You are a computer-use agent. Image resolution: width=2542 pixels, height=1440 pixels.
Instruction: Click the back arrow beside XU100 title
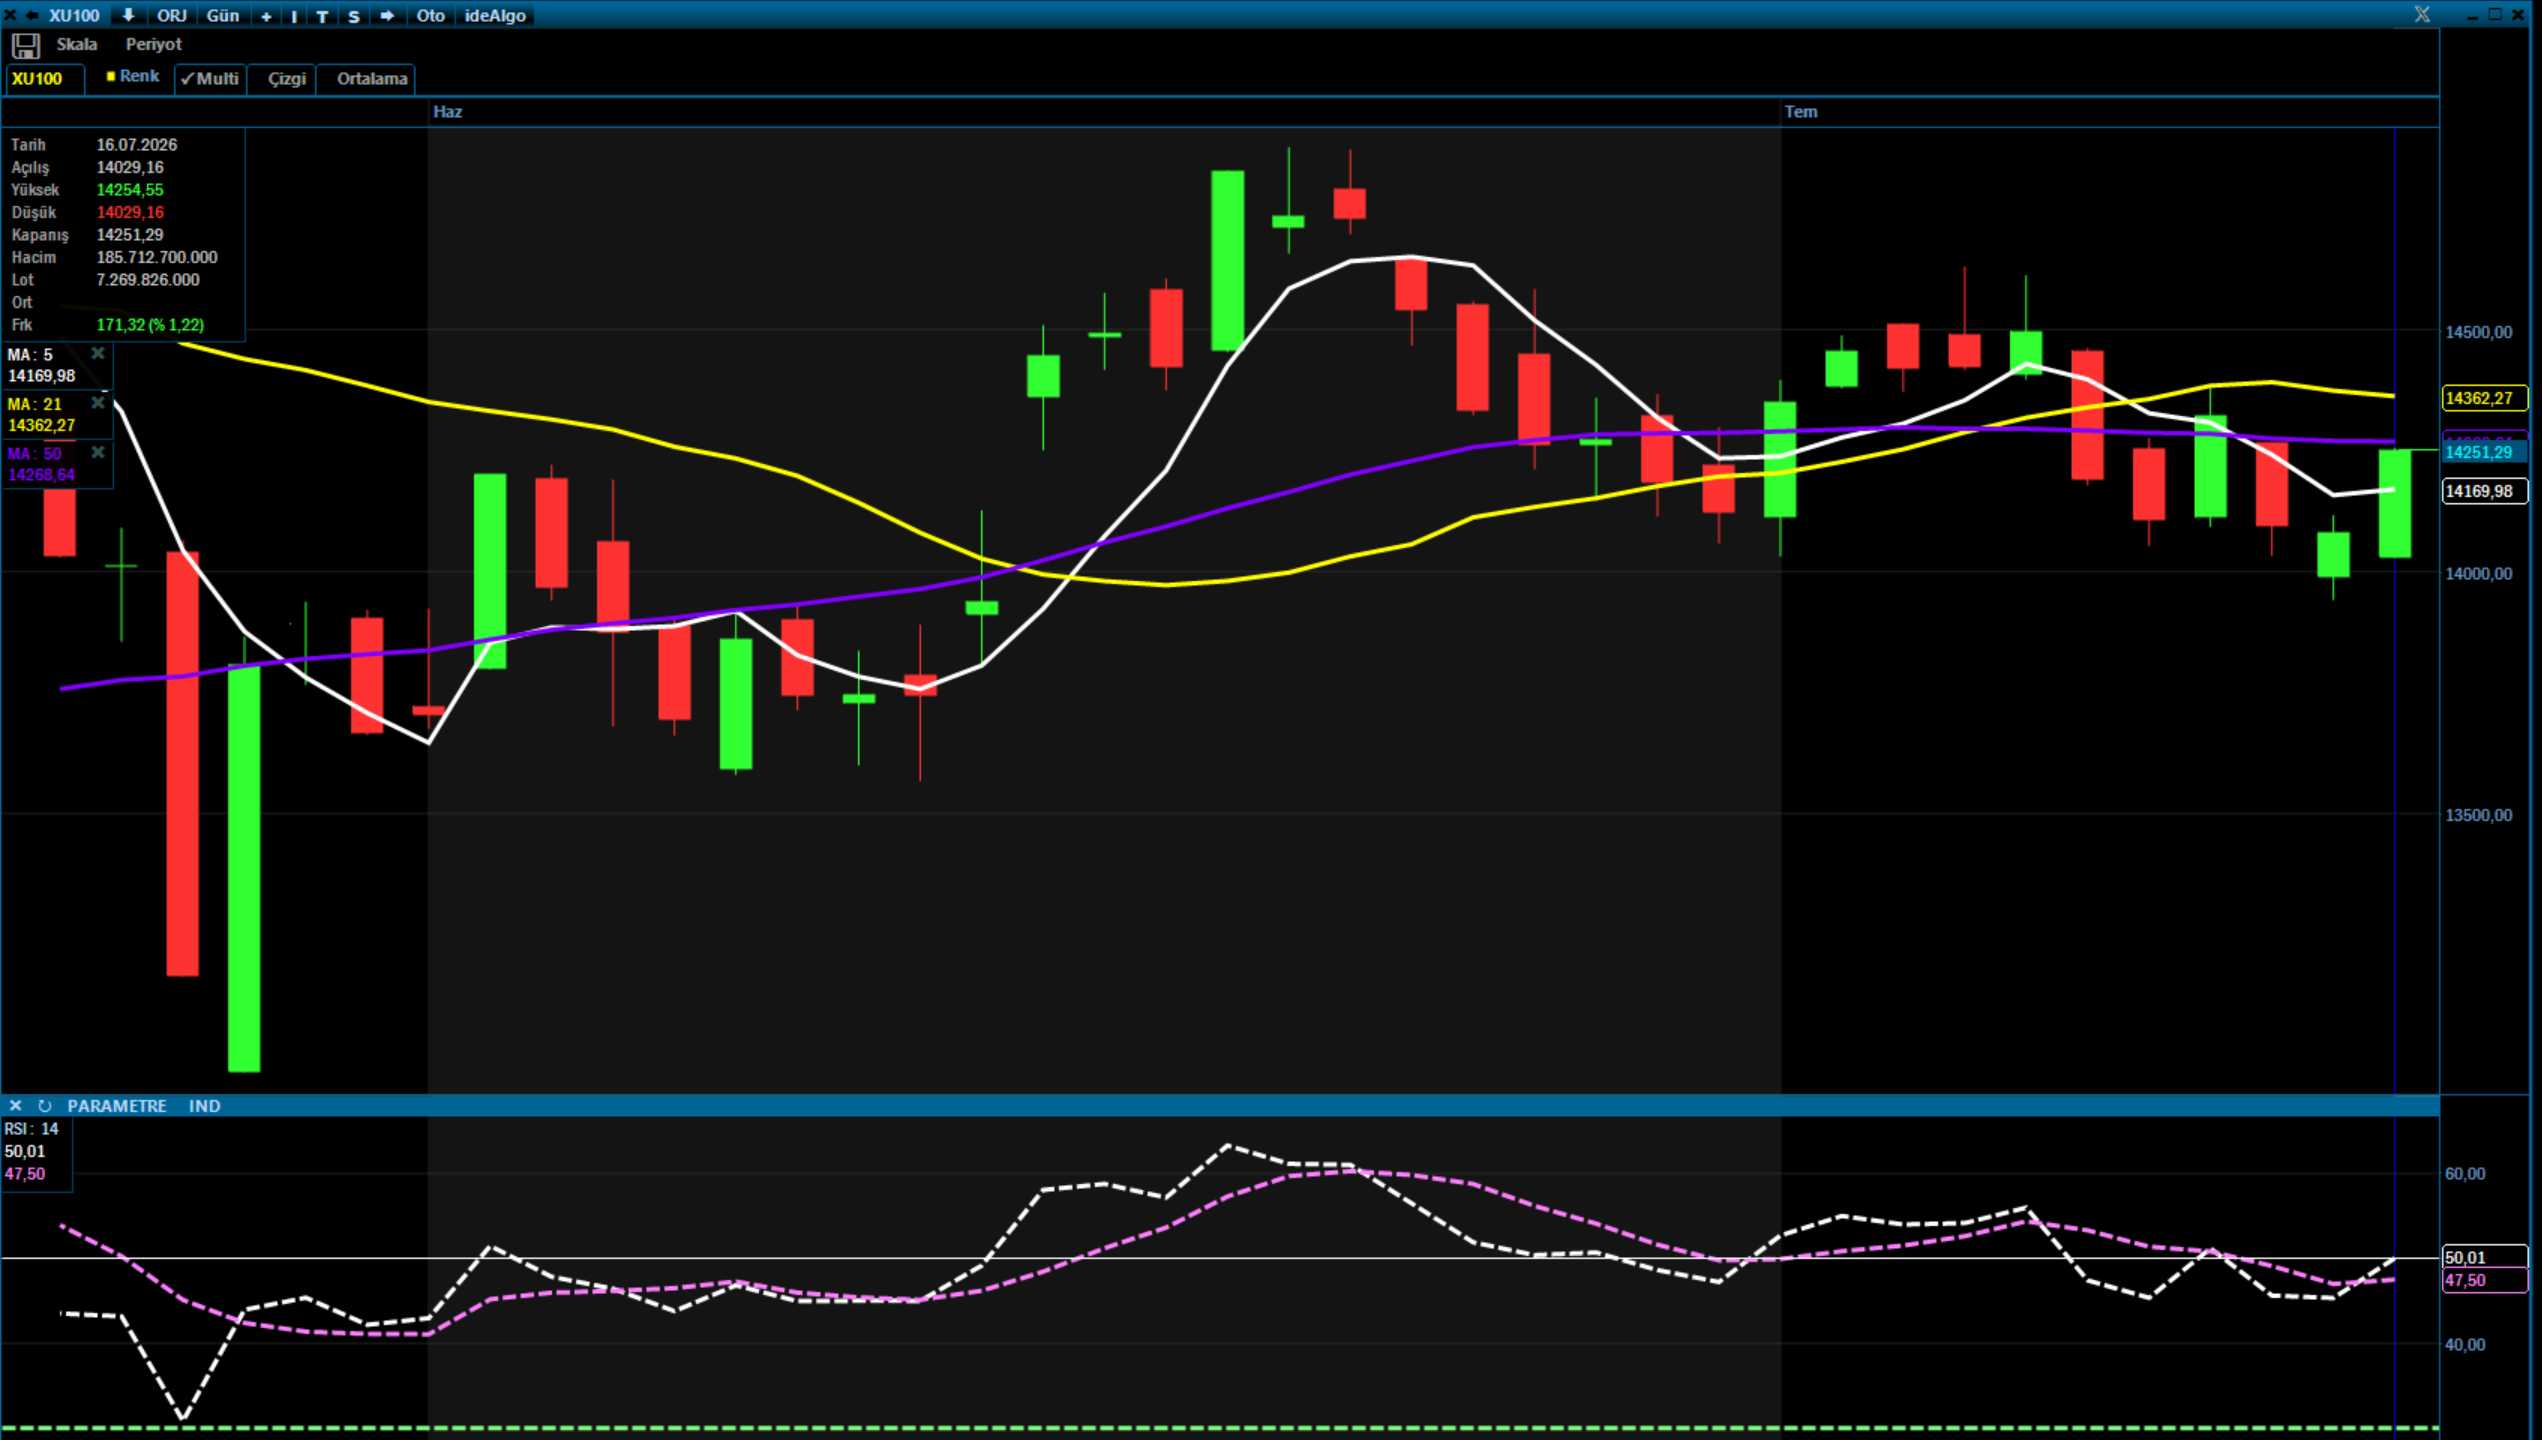pos(32,15)
